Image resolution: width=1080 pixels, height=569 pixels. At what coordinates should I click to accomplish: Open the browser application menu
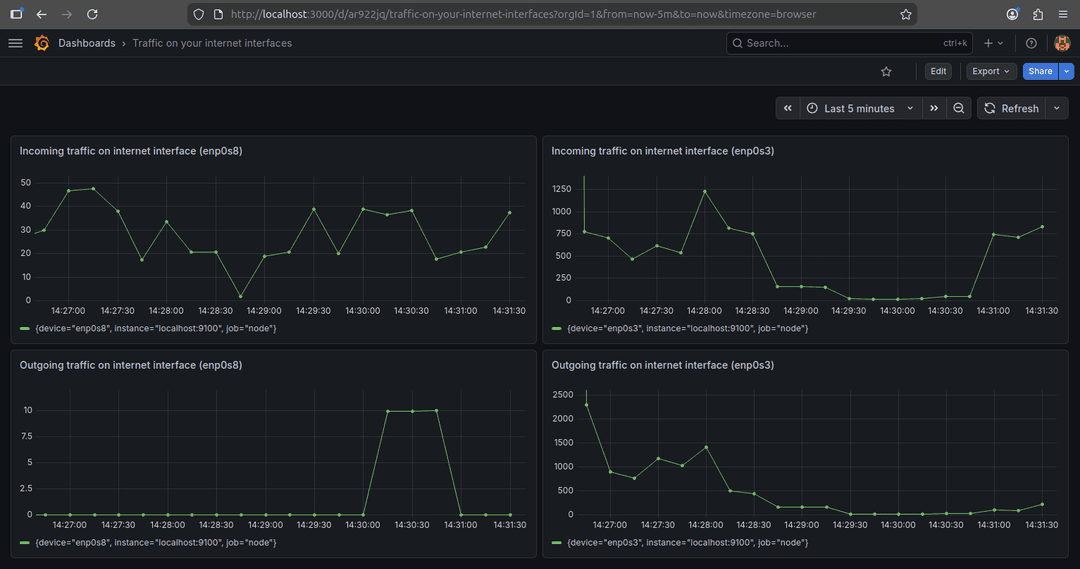1063,14
